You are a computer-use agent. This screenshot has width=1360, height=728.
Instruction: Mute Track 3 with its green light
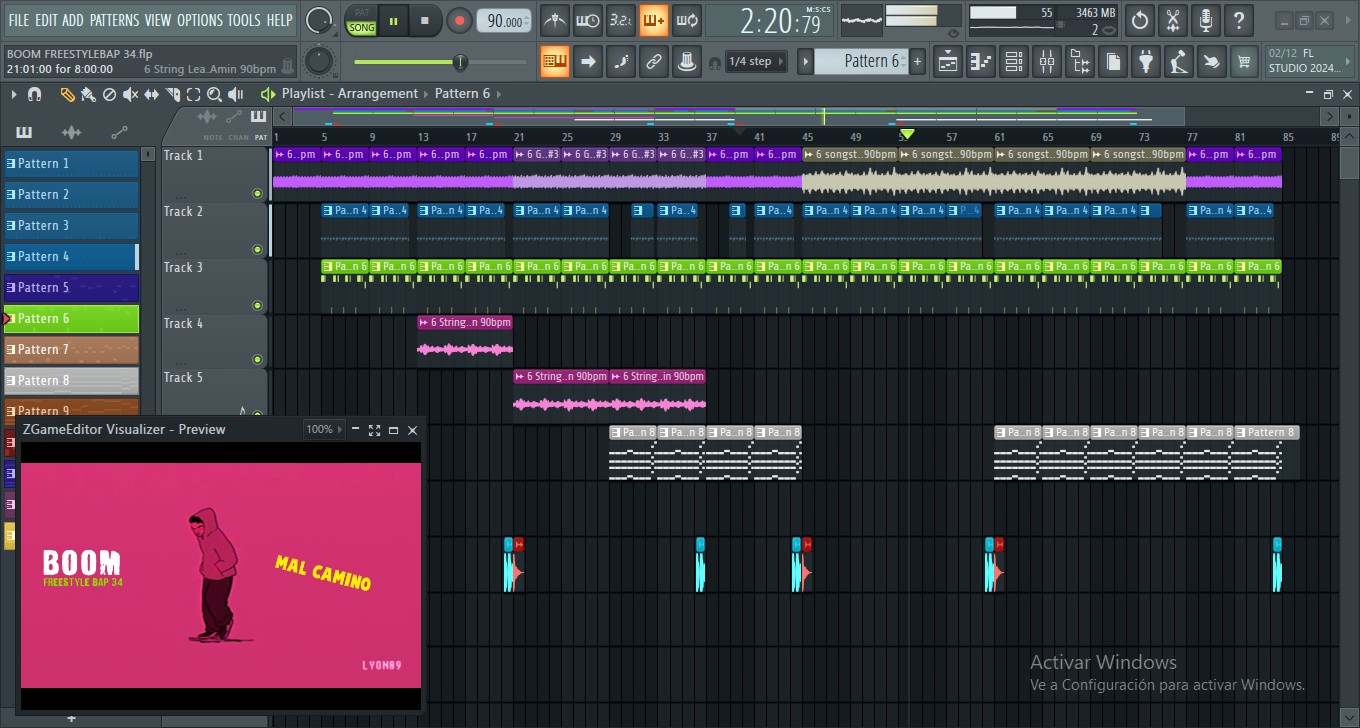[257, 305]
